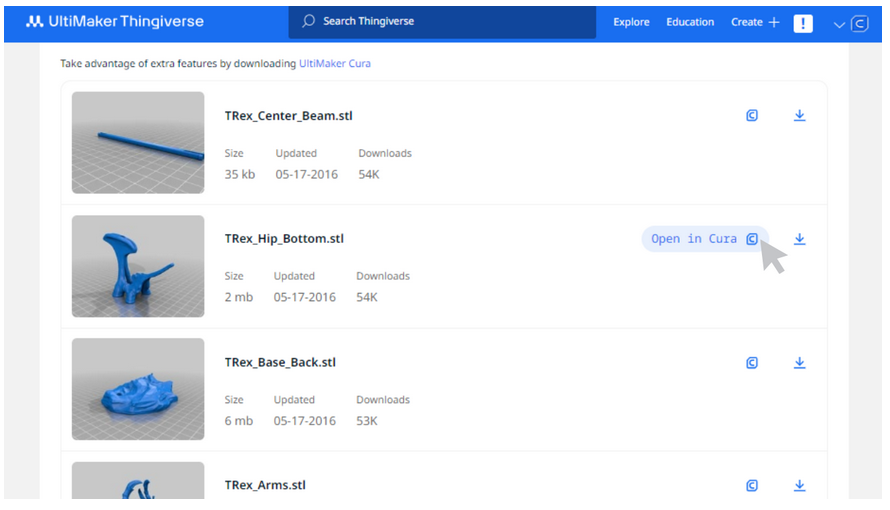Image resolution: width=890 pixels, height=510 pixels.
Task: Click the 35 kb size value
Action: 240,175
